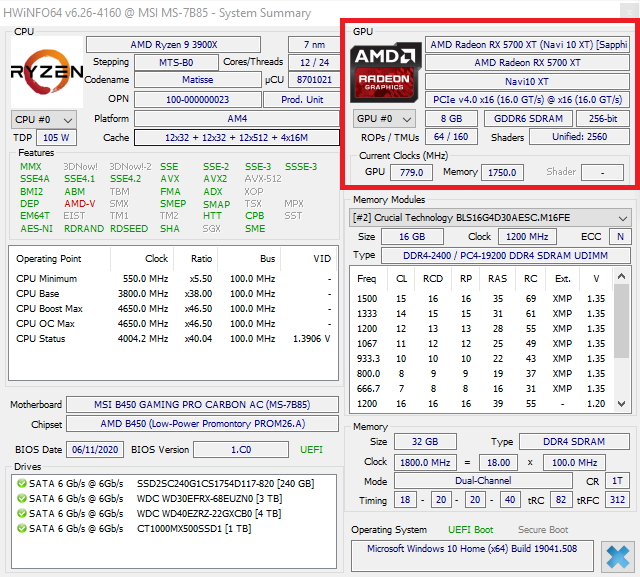This screenshot has width=640, height=577.
Task: Click the Ryzen CPU logo
Action: click(47, 72)
